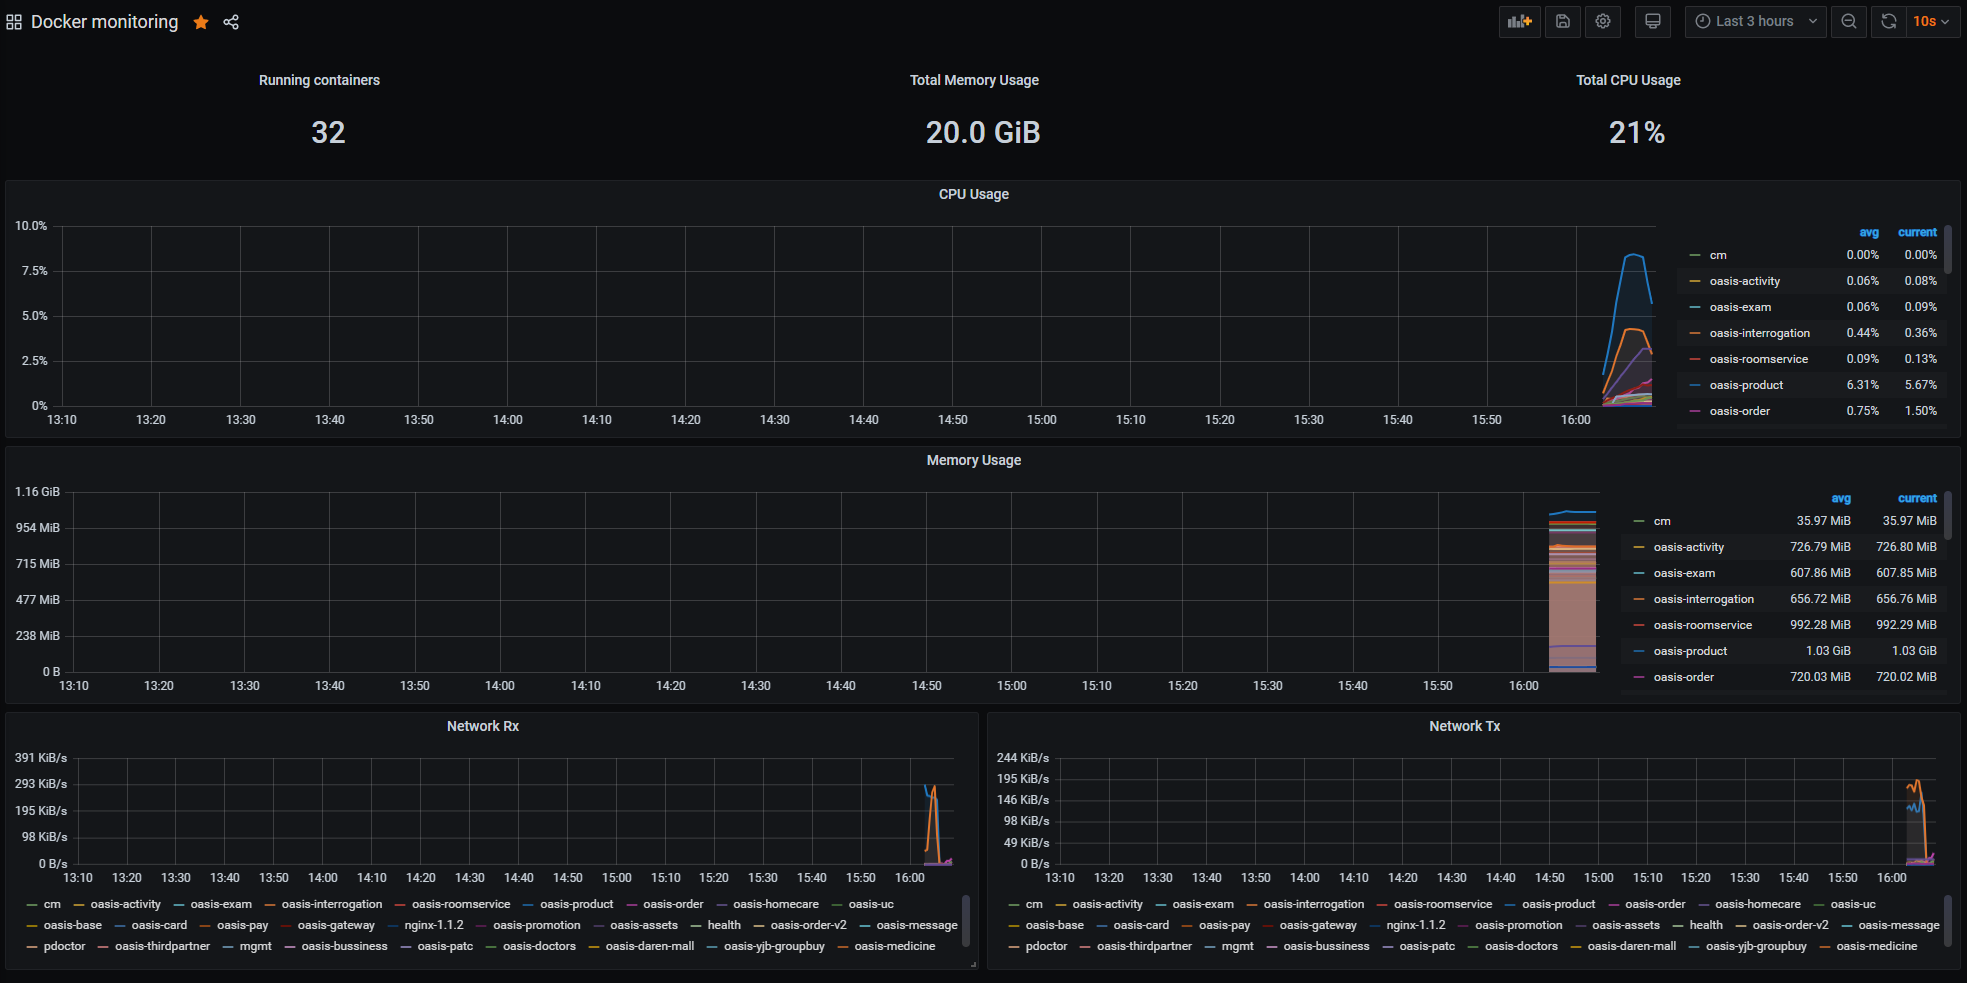Viewport: 1967px width, 983px height.
Task: Toggle oasis-exam series in Memory legend
Action: 1684,573
